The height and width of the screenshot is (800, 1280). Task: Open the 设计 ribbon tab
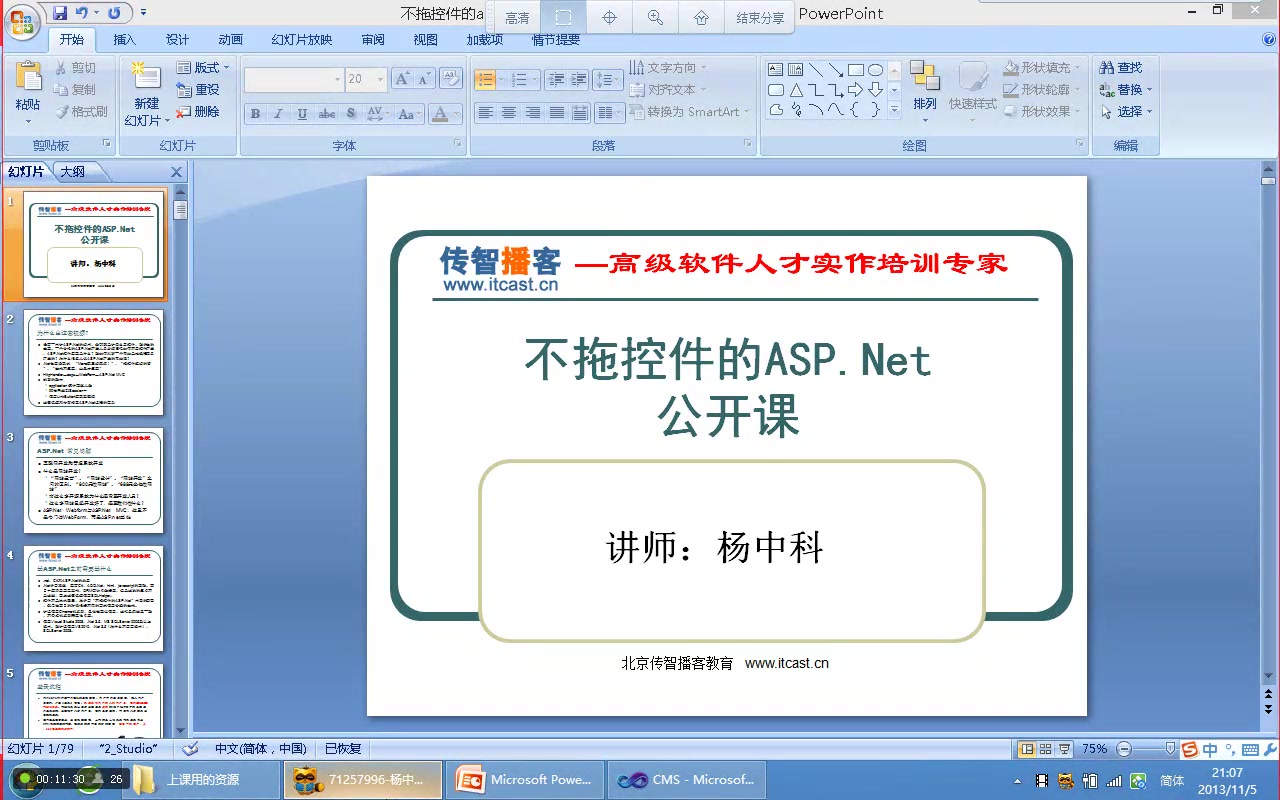(x=178, y=40)
